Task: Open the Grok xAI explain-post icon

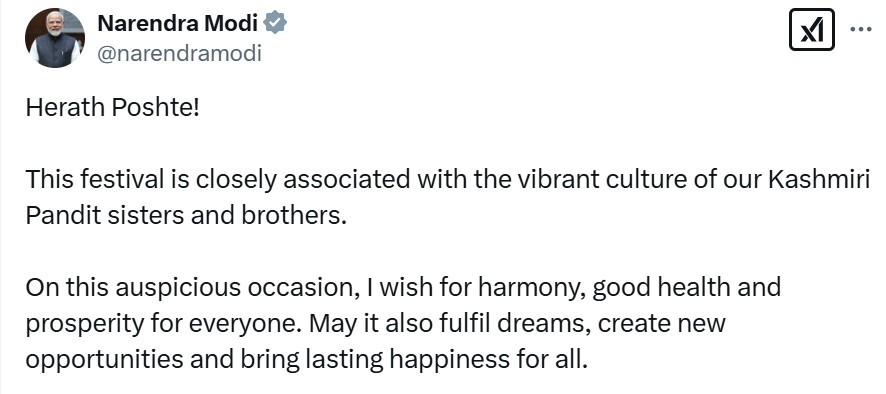Action: pyautogui.click(x=811, y=29)
